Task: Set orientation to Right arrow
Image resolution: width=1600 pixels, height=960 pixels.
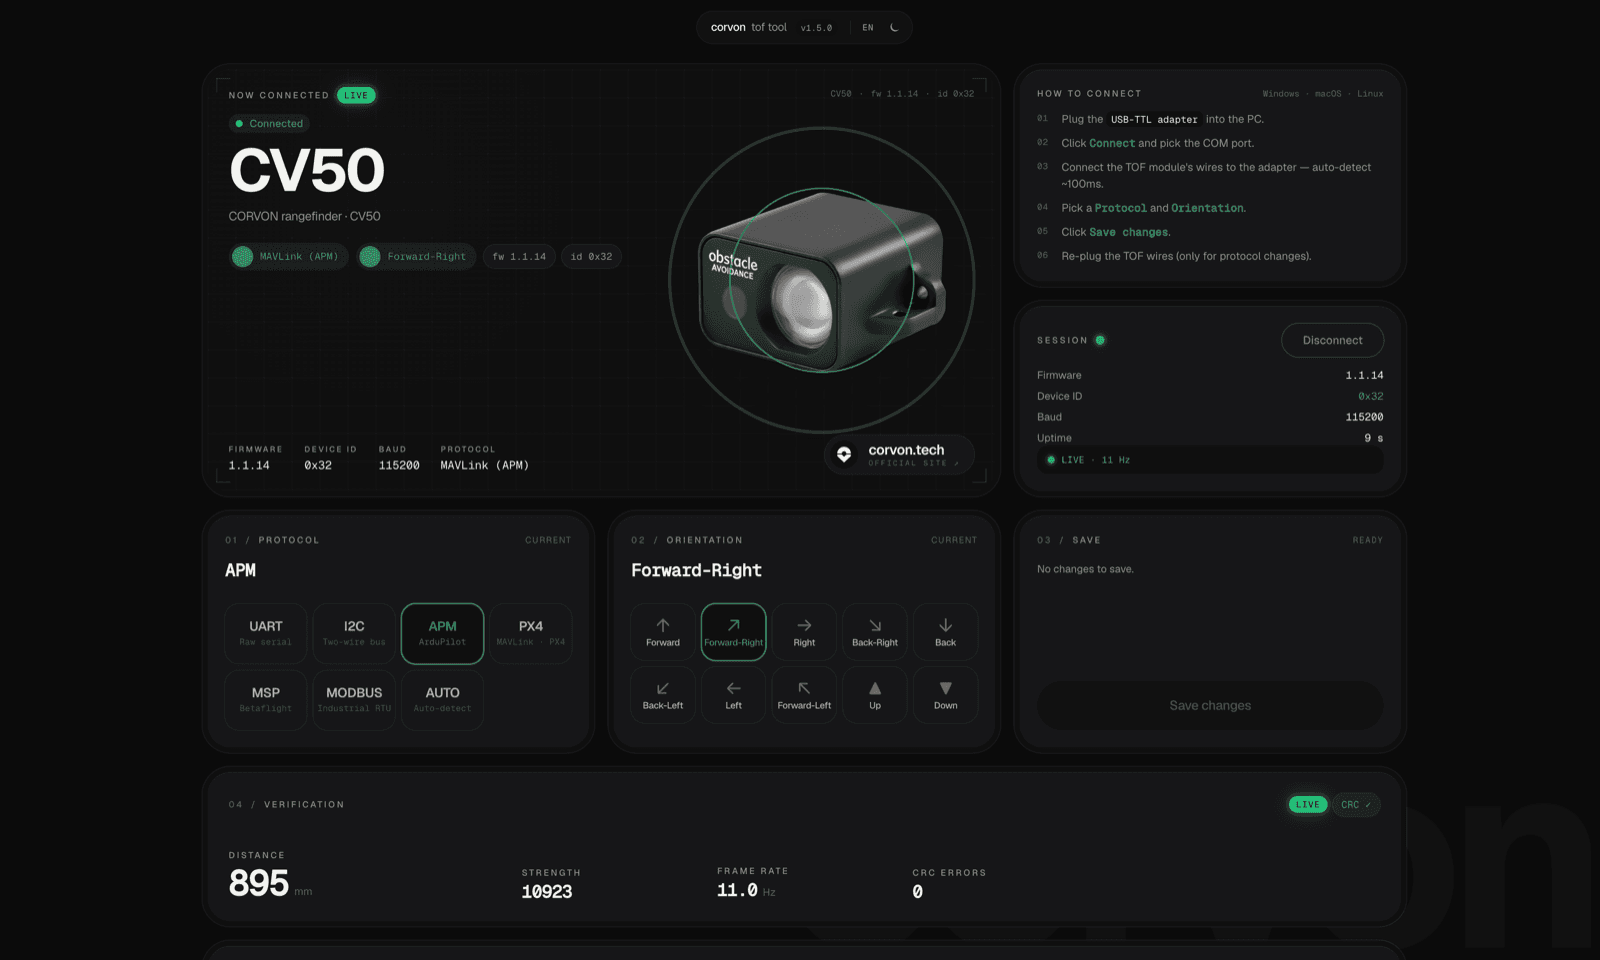Action: pos(804,632)
